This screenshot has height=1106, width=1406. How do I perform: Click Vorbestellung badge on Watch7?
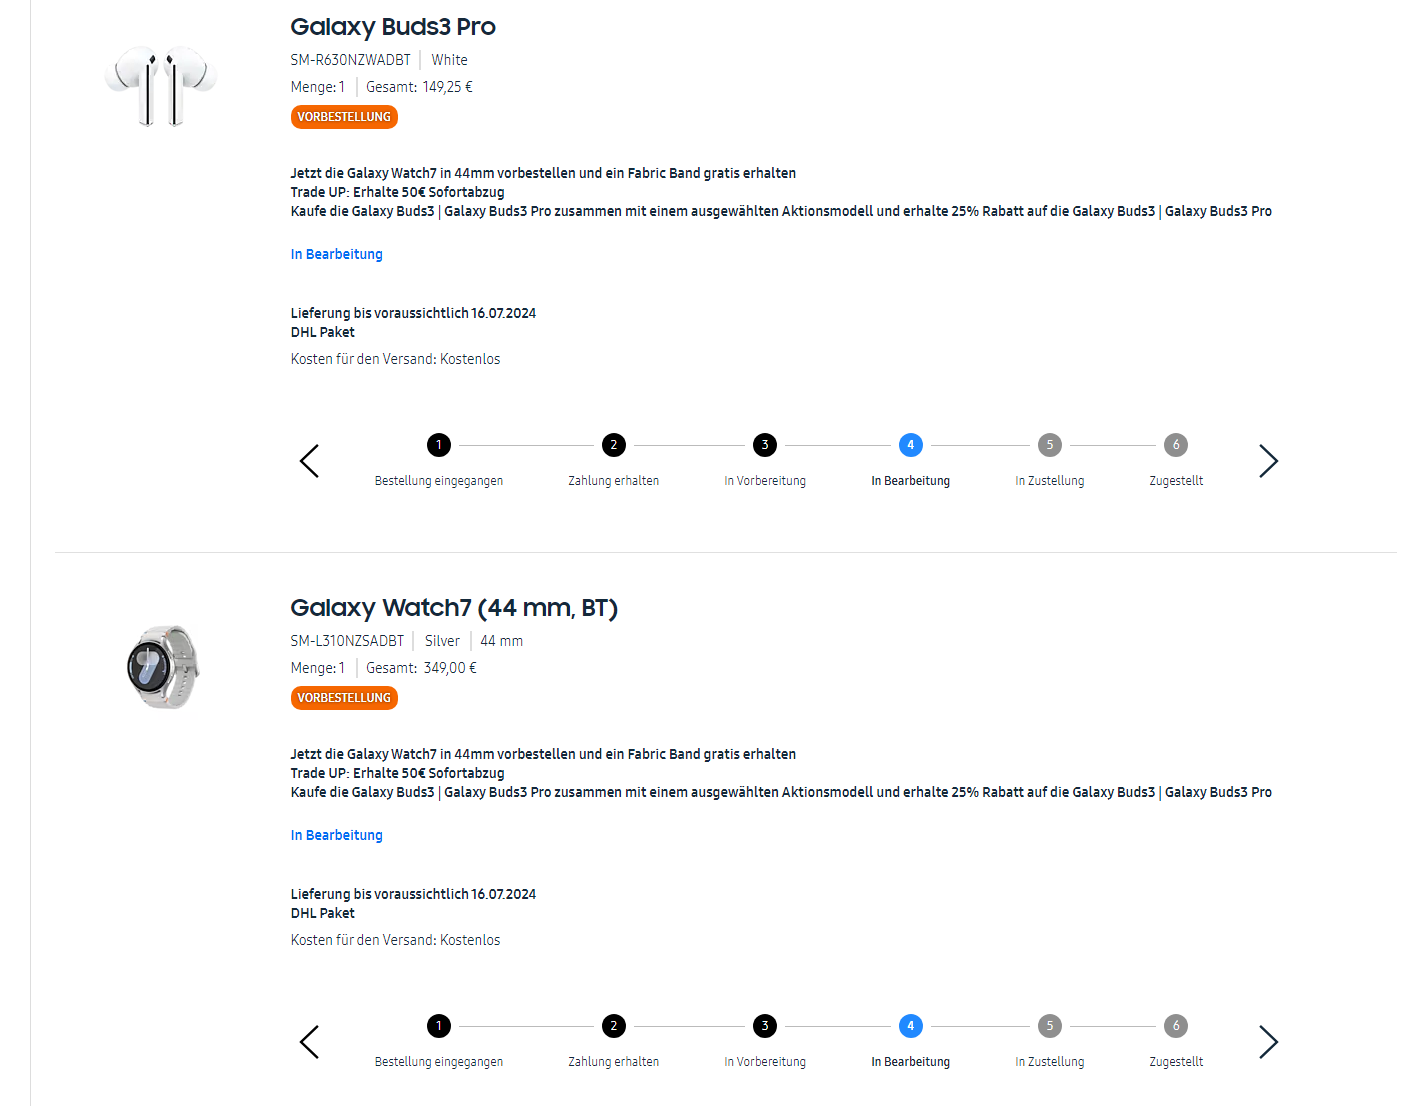(x=344, y=698)
